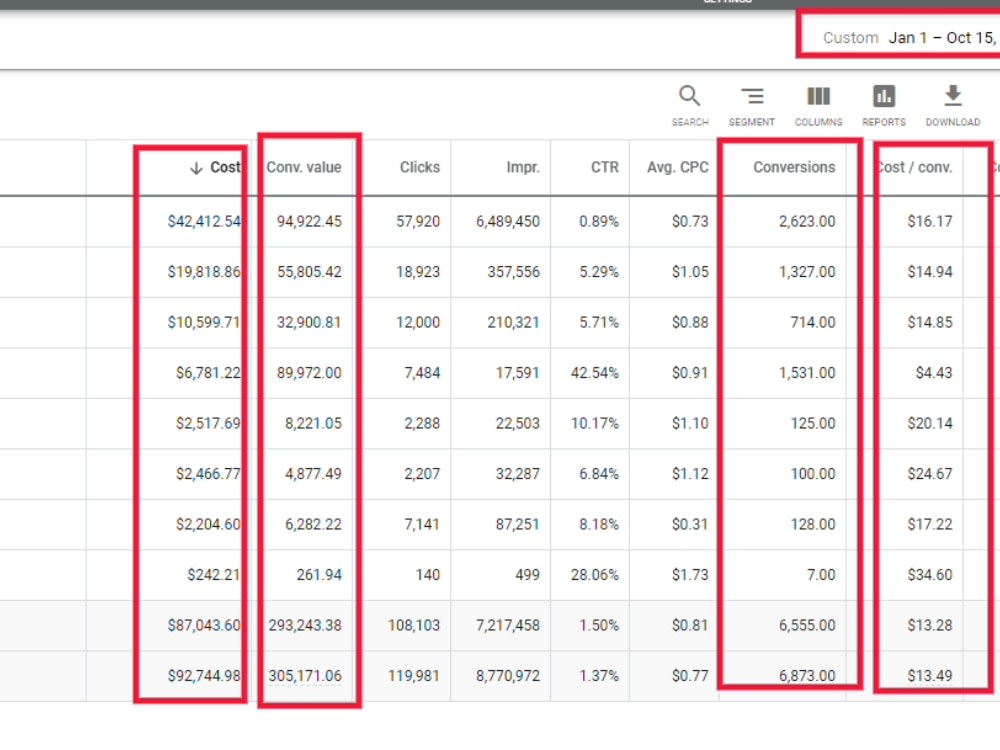Open the Segment menu icon
Screen dimensions: 1000x750
(x=752, y=96)
